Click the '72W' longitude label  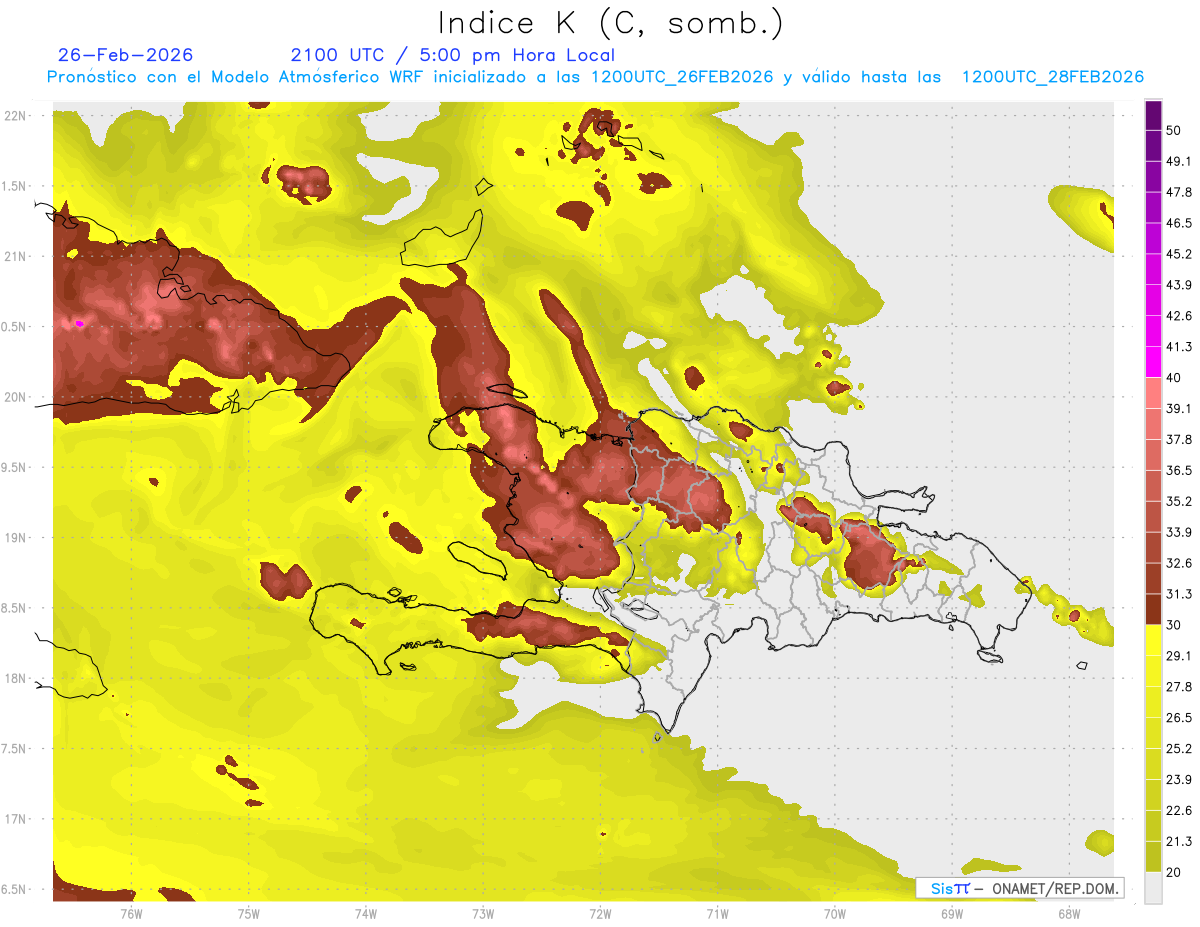pyautogui.click(x=600, y=914)
